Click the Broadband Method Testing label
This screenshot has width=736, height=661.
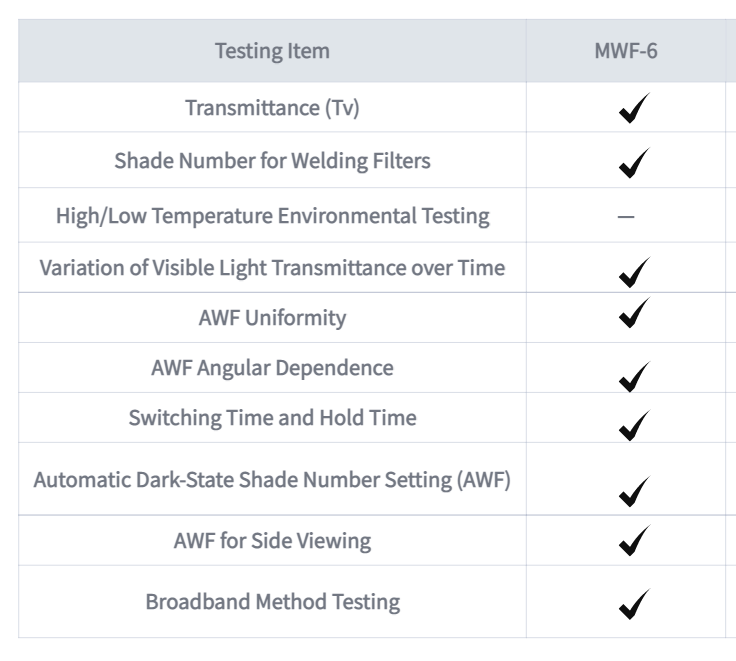pos(272,601)
